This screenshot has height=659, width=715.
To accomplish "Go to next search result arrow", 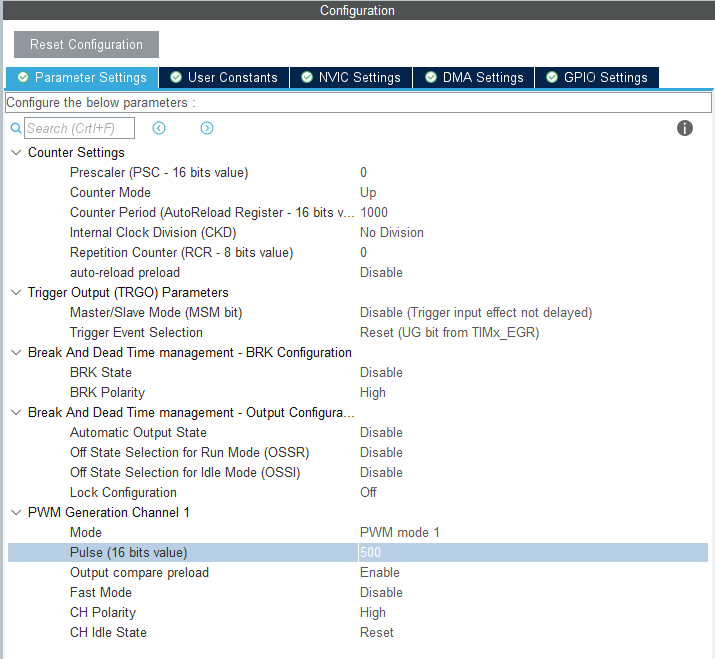I will coord(207,128).
